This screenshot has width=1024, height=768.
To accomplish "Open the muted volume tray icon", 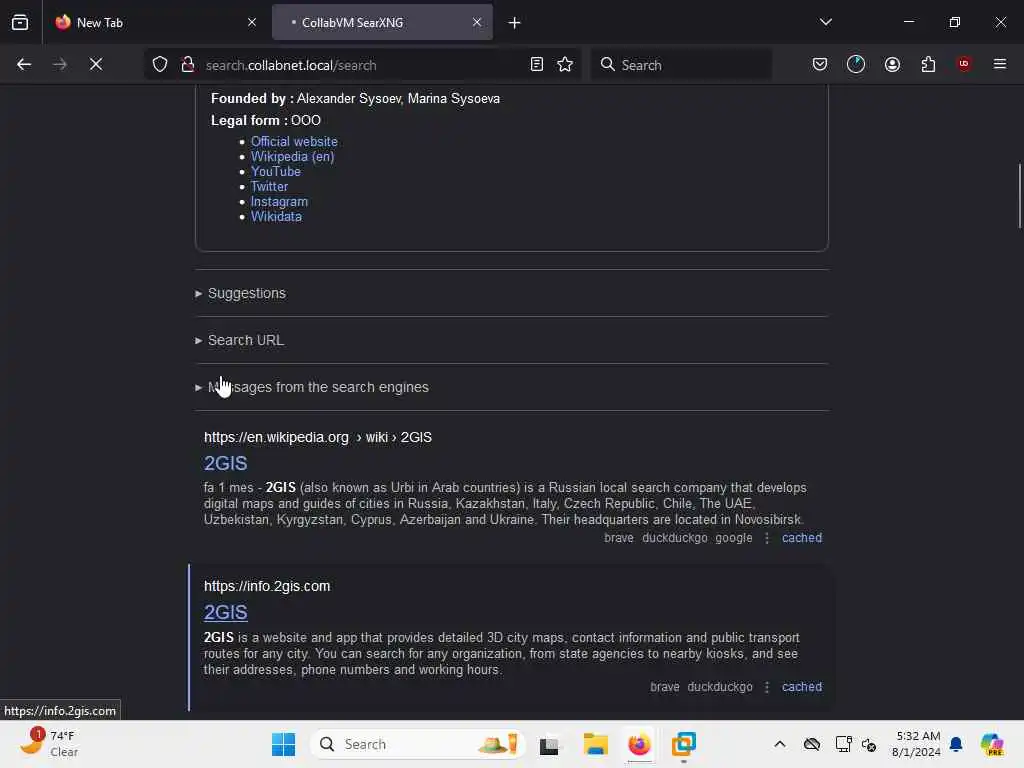I will pos(869,744).
